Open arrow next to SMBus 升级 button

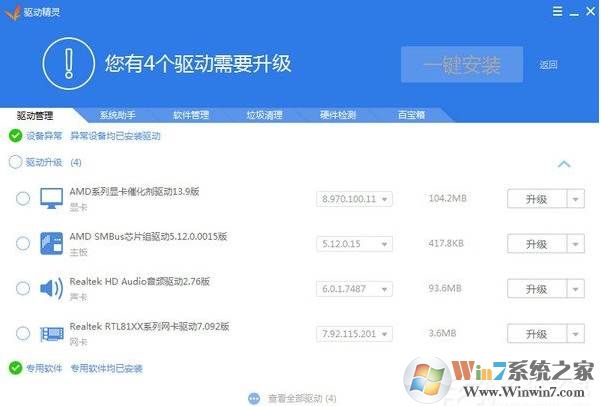point(575,244)
